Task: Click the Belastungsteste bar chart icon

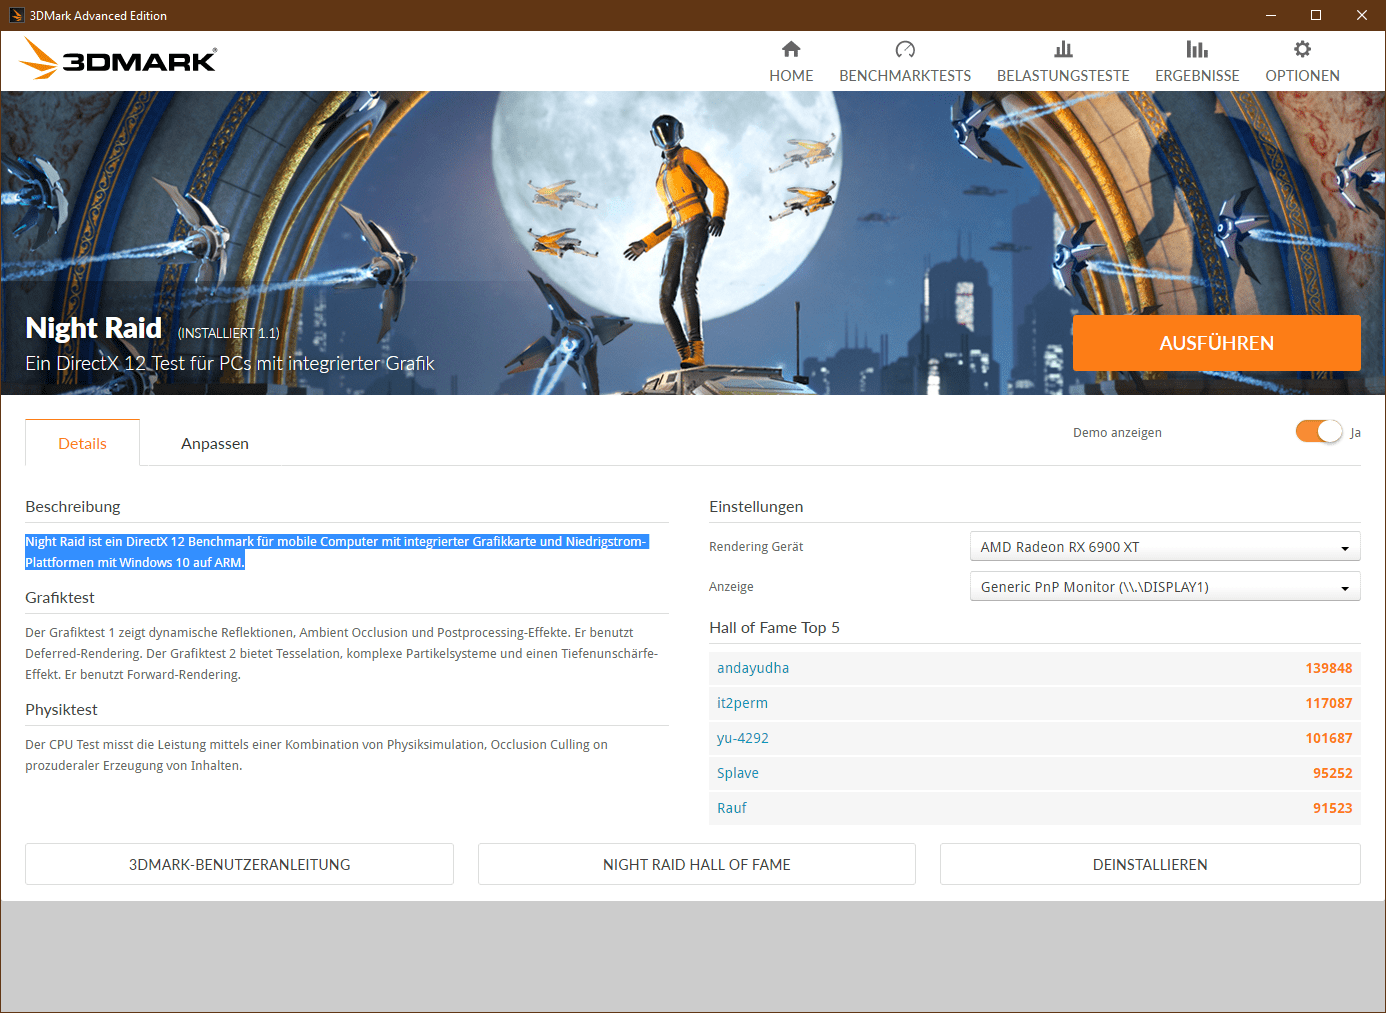Action: 1063,49
